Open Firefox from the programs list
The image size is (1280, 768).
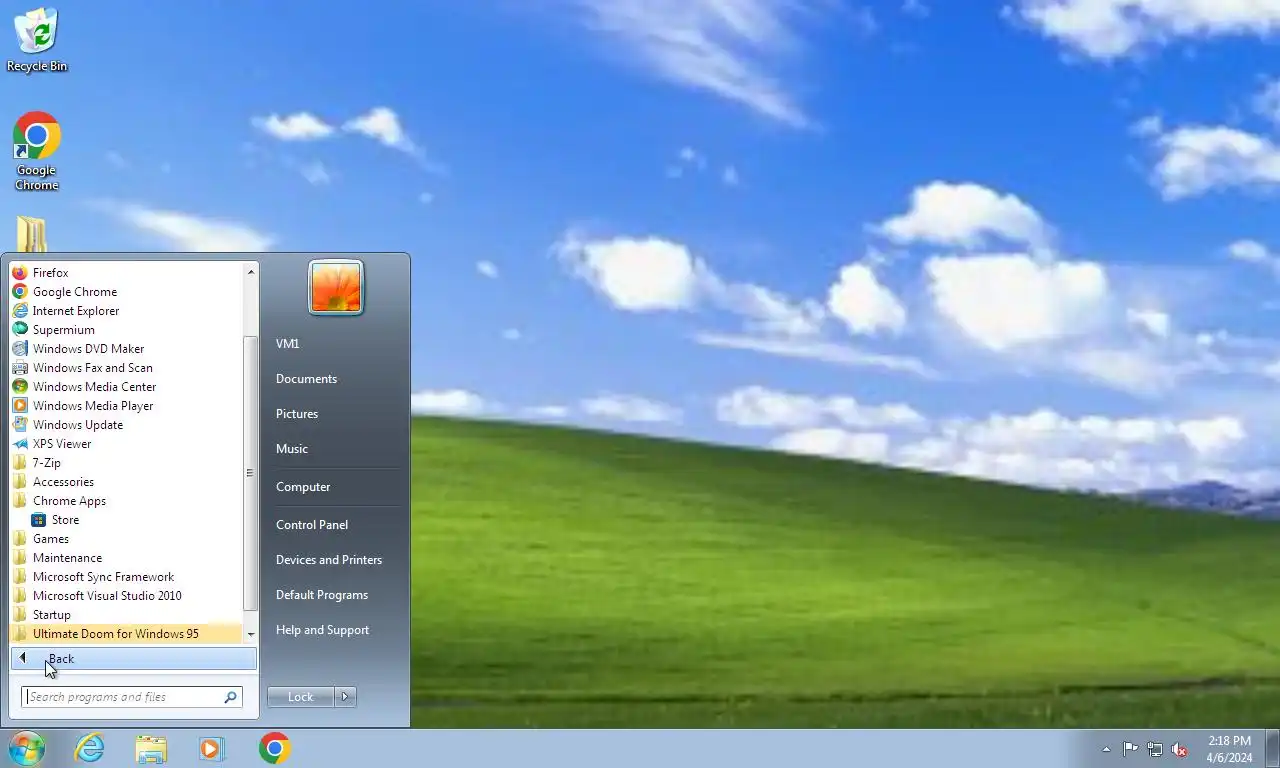point(126,272)
